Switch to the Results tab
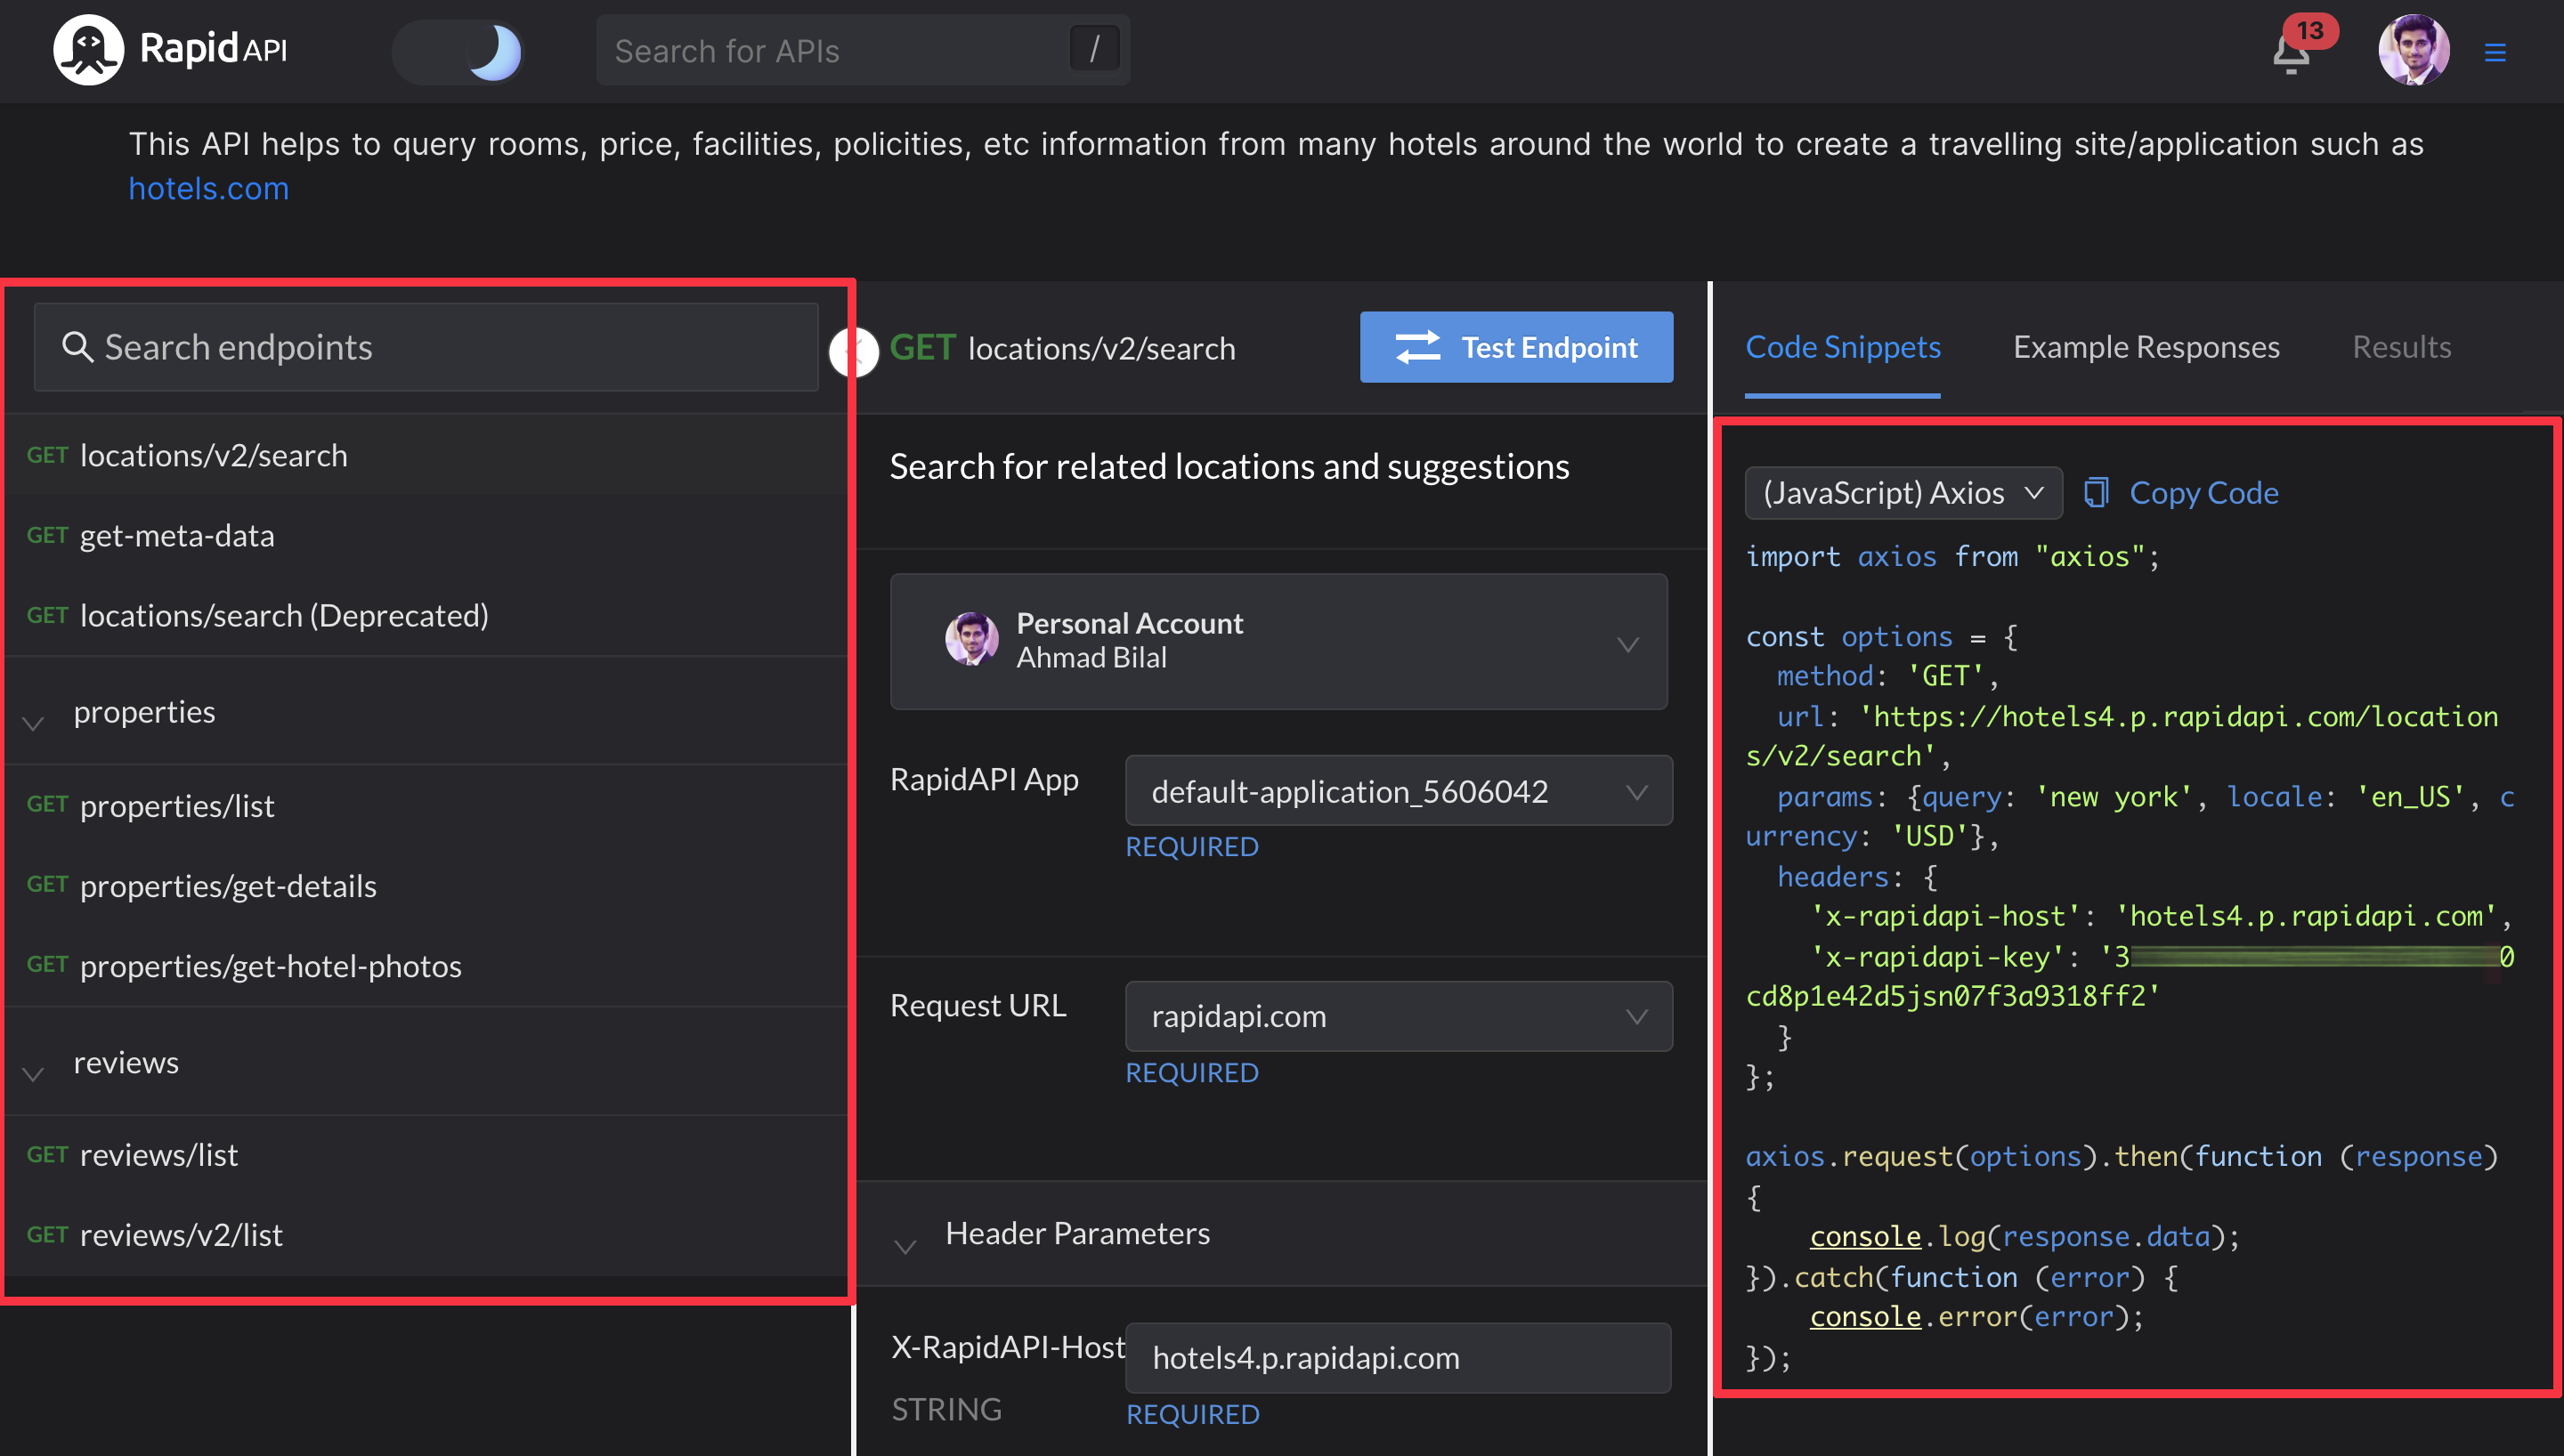 [x=2400, y=347]
